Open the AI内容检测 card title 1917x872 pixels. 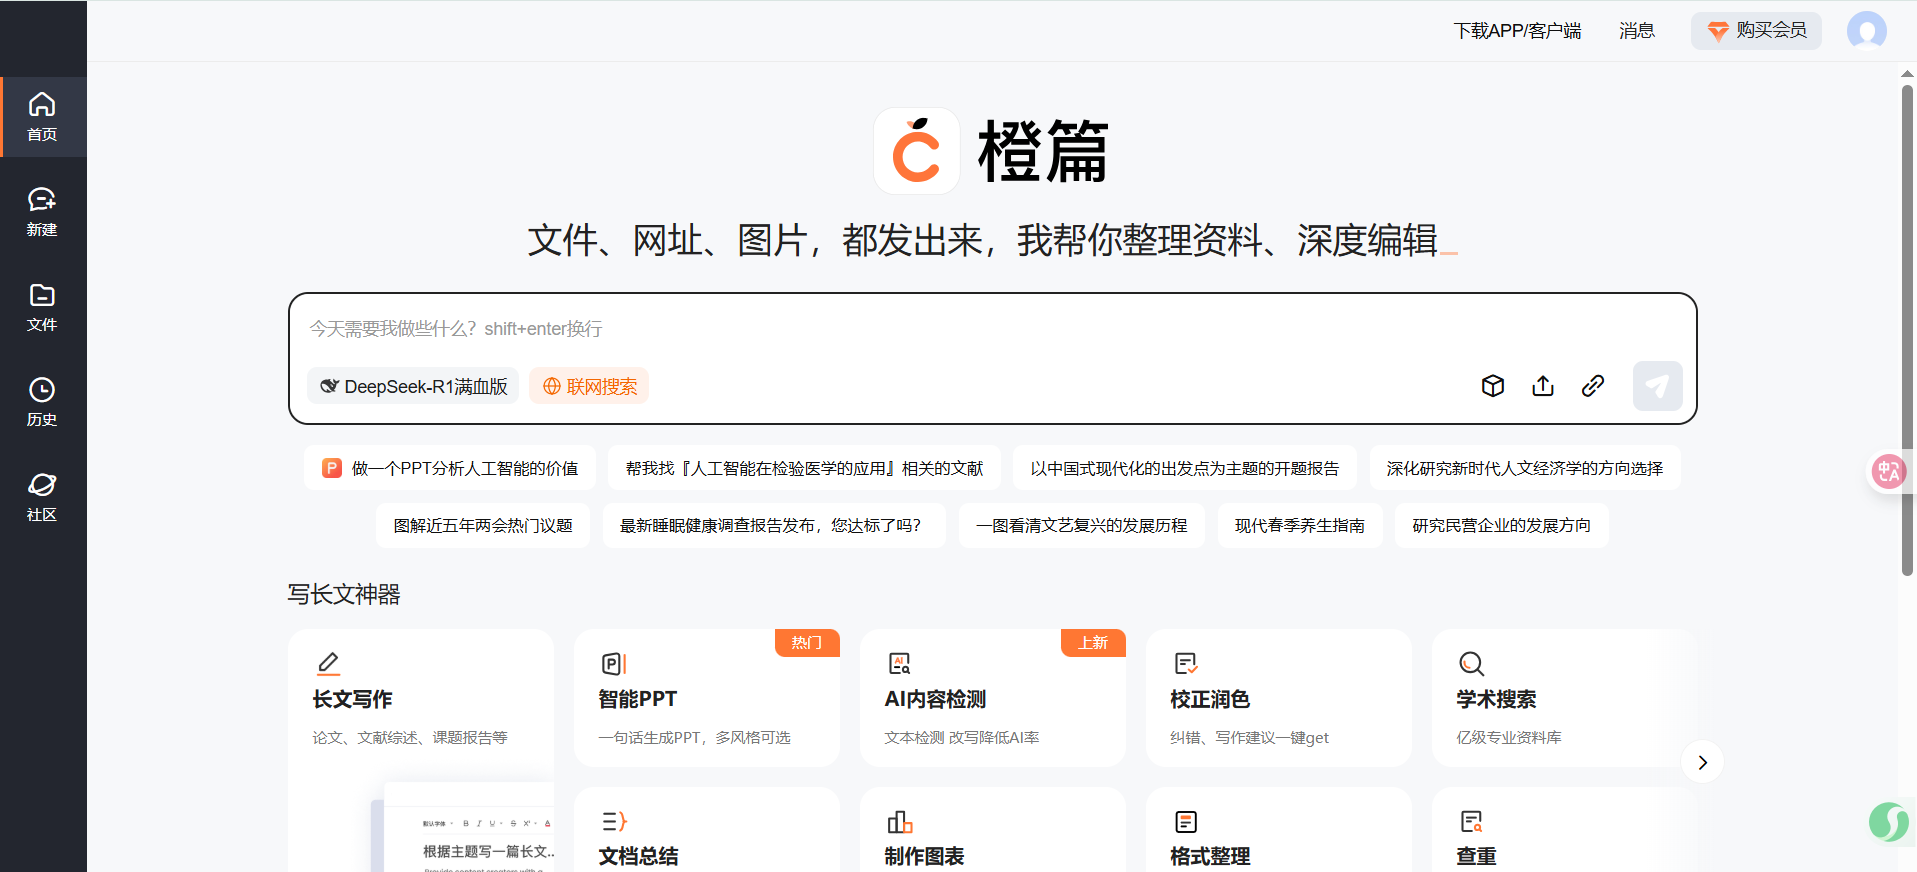pyautogui.click(x=935, y=699)
